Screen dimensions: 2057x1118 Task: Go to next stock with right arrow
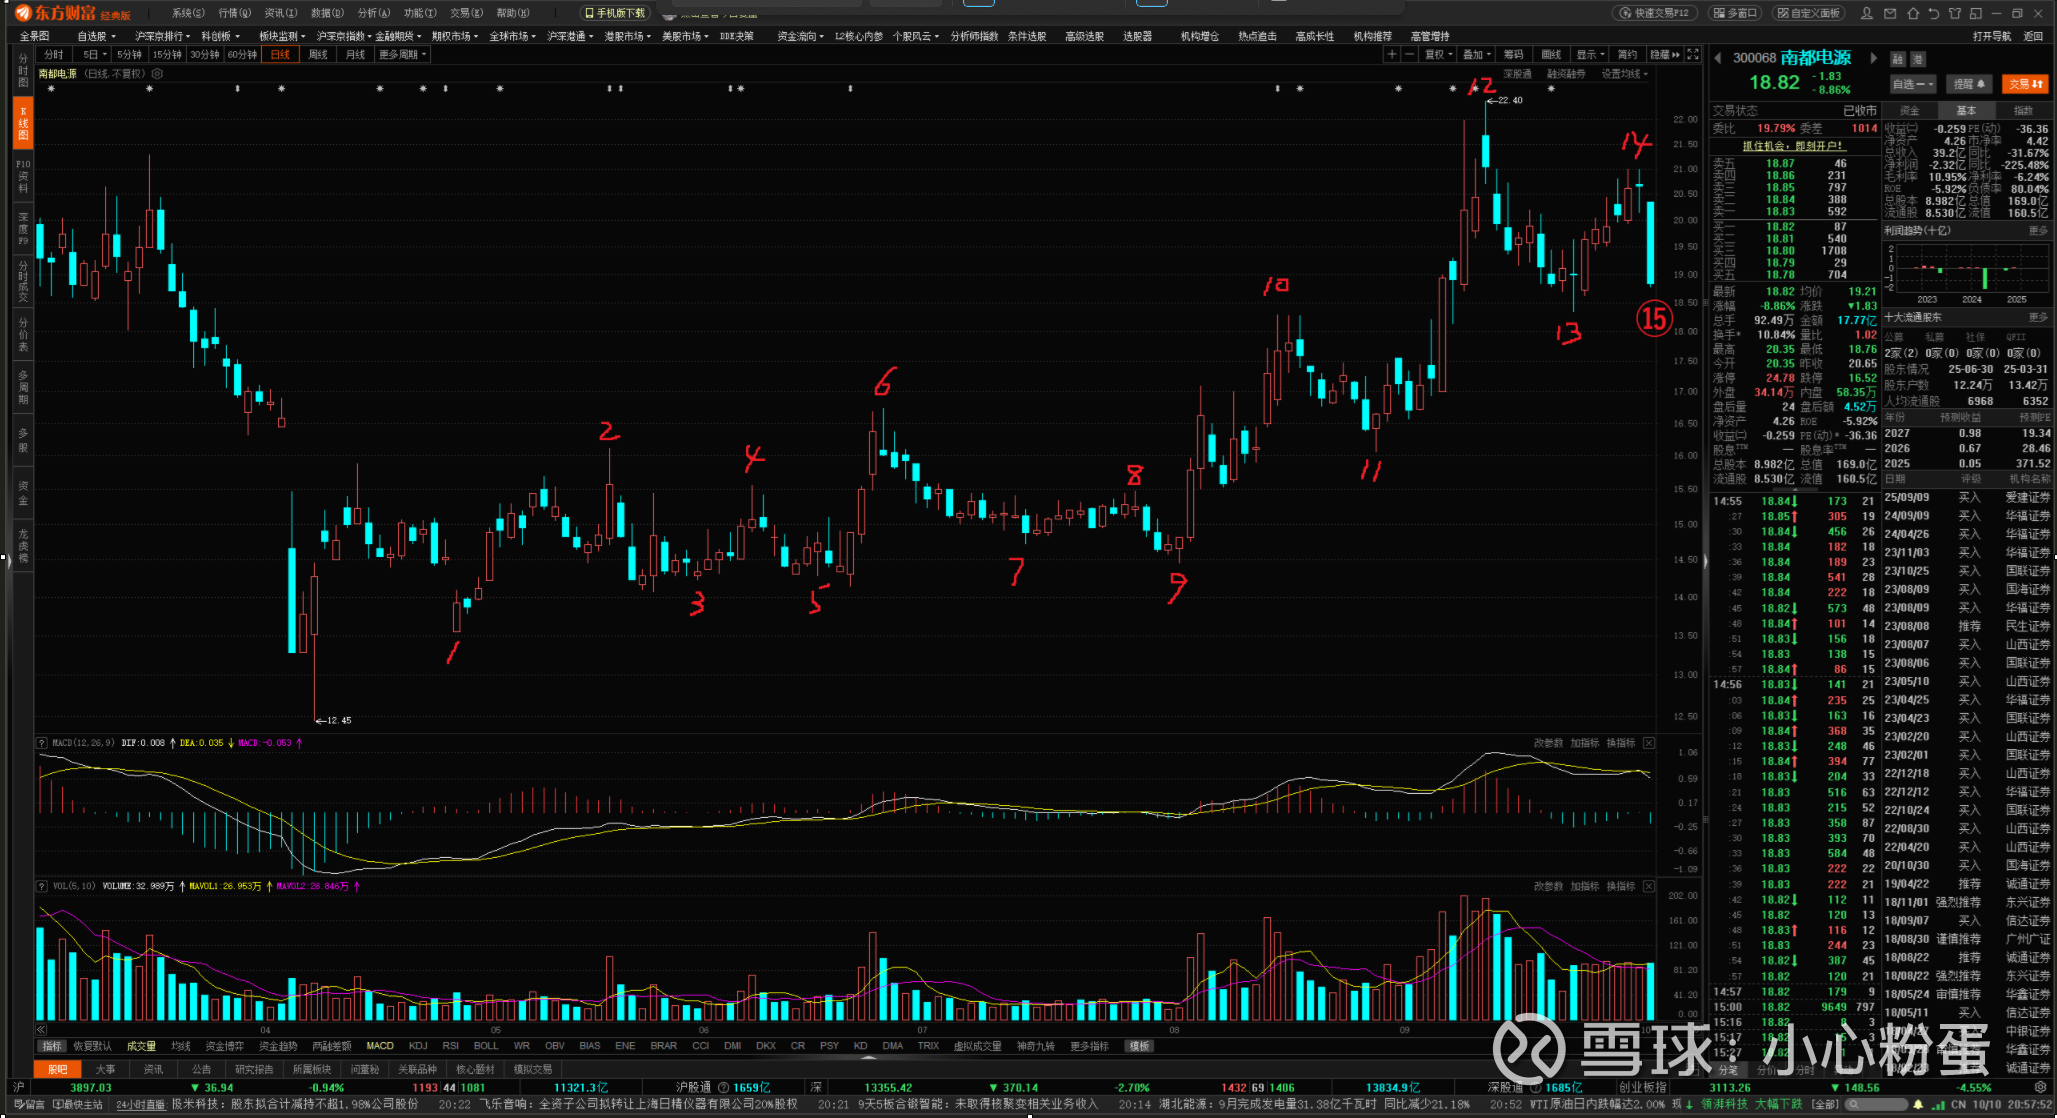click(1873, 58)
